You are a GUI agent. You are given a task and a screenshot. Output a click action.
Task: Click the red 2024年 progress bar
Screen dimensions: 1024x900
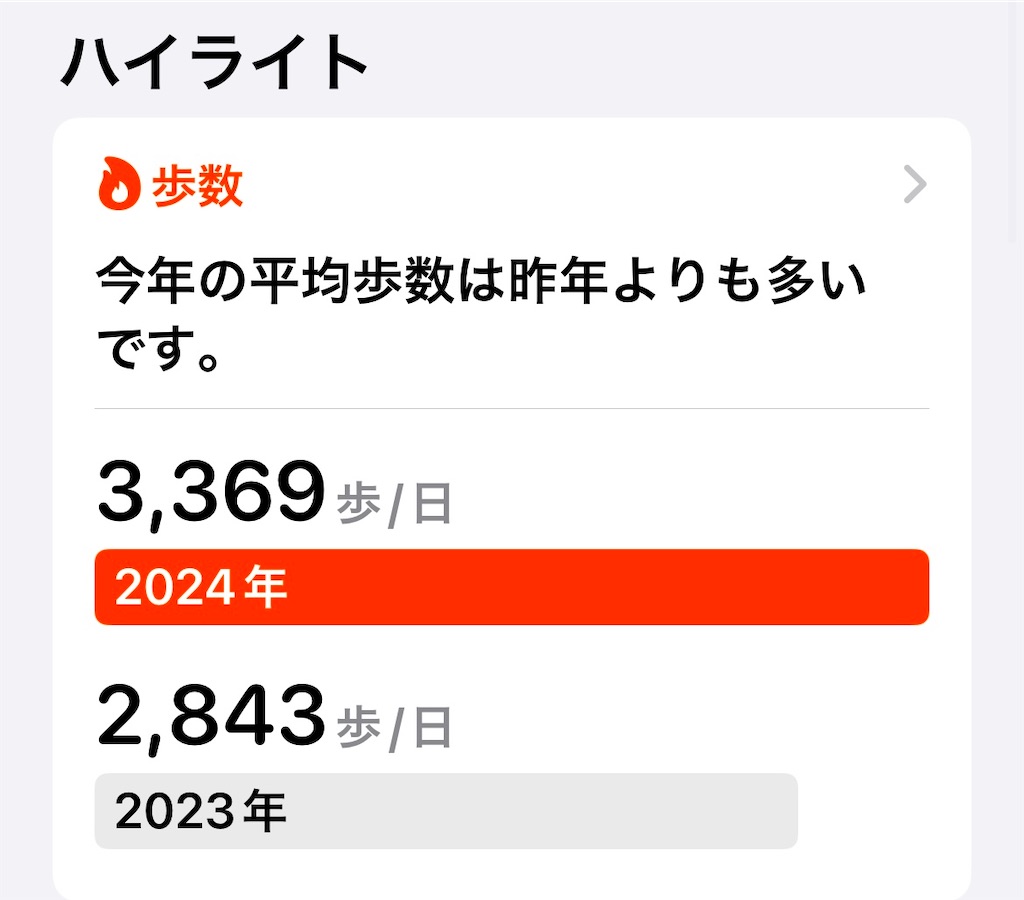pyautogui.click(x=512, y=588)
